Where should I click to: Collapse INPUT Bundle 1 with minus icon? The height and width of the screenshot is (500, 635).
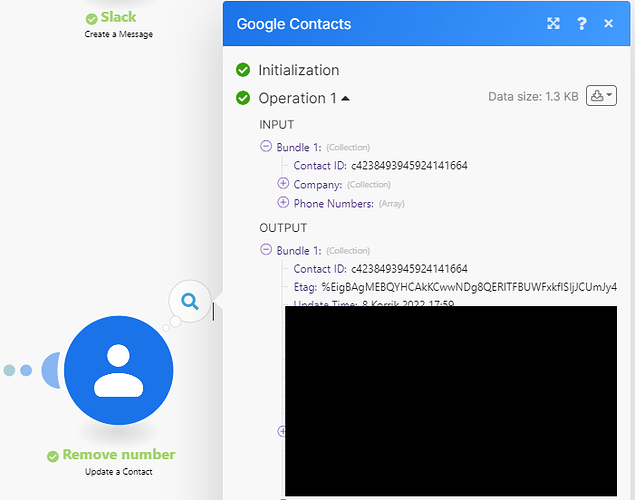pos(266,146)
